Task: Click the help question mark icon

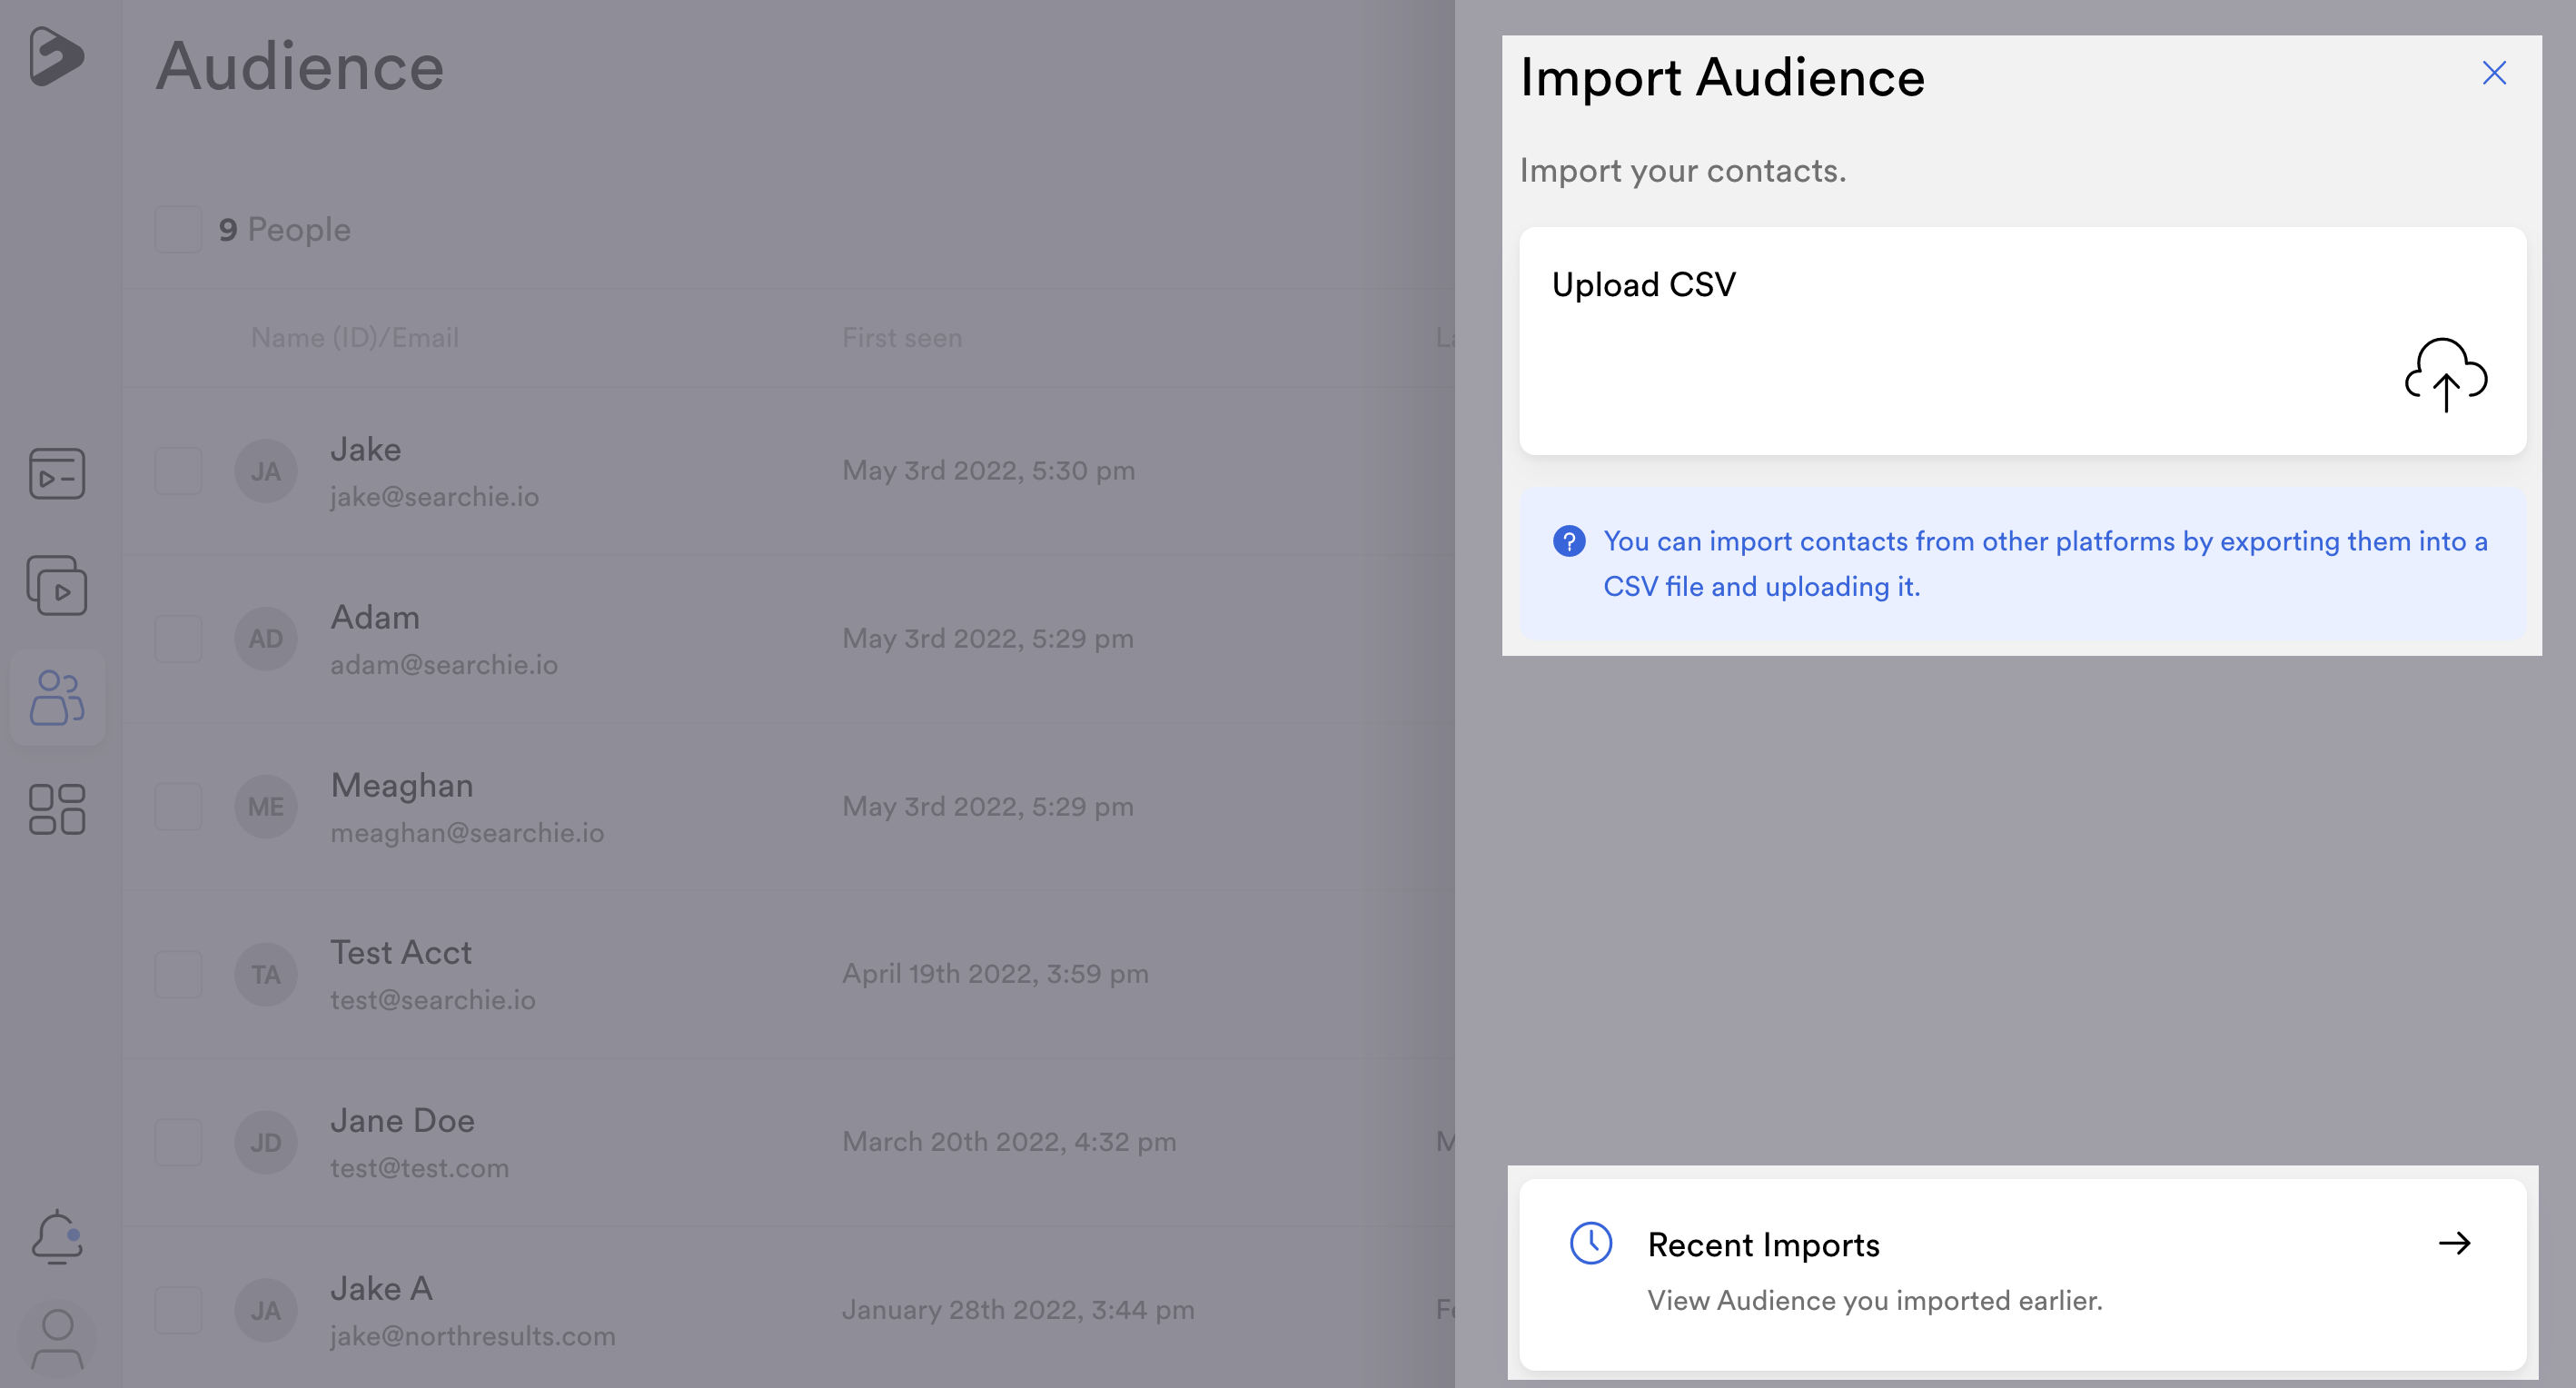Action: click(x=1569, y=541)
